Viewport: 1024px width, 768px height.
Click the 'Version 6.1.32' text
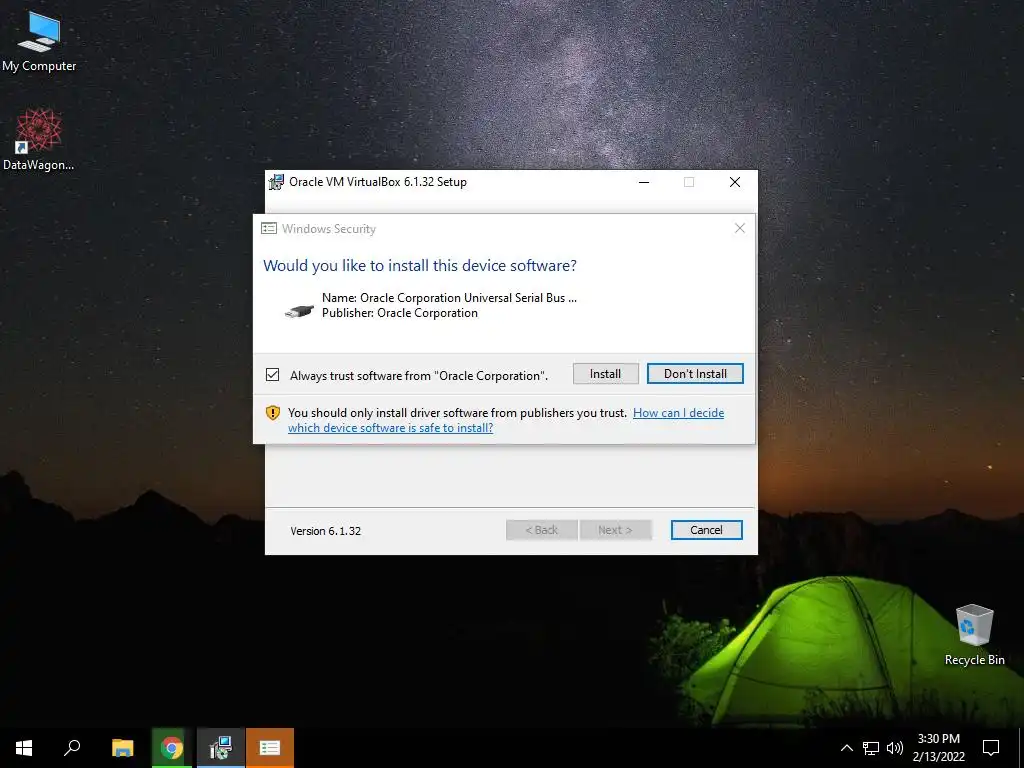tap(325, 531)
